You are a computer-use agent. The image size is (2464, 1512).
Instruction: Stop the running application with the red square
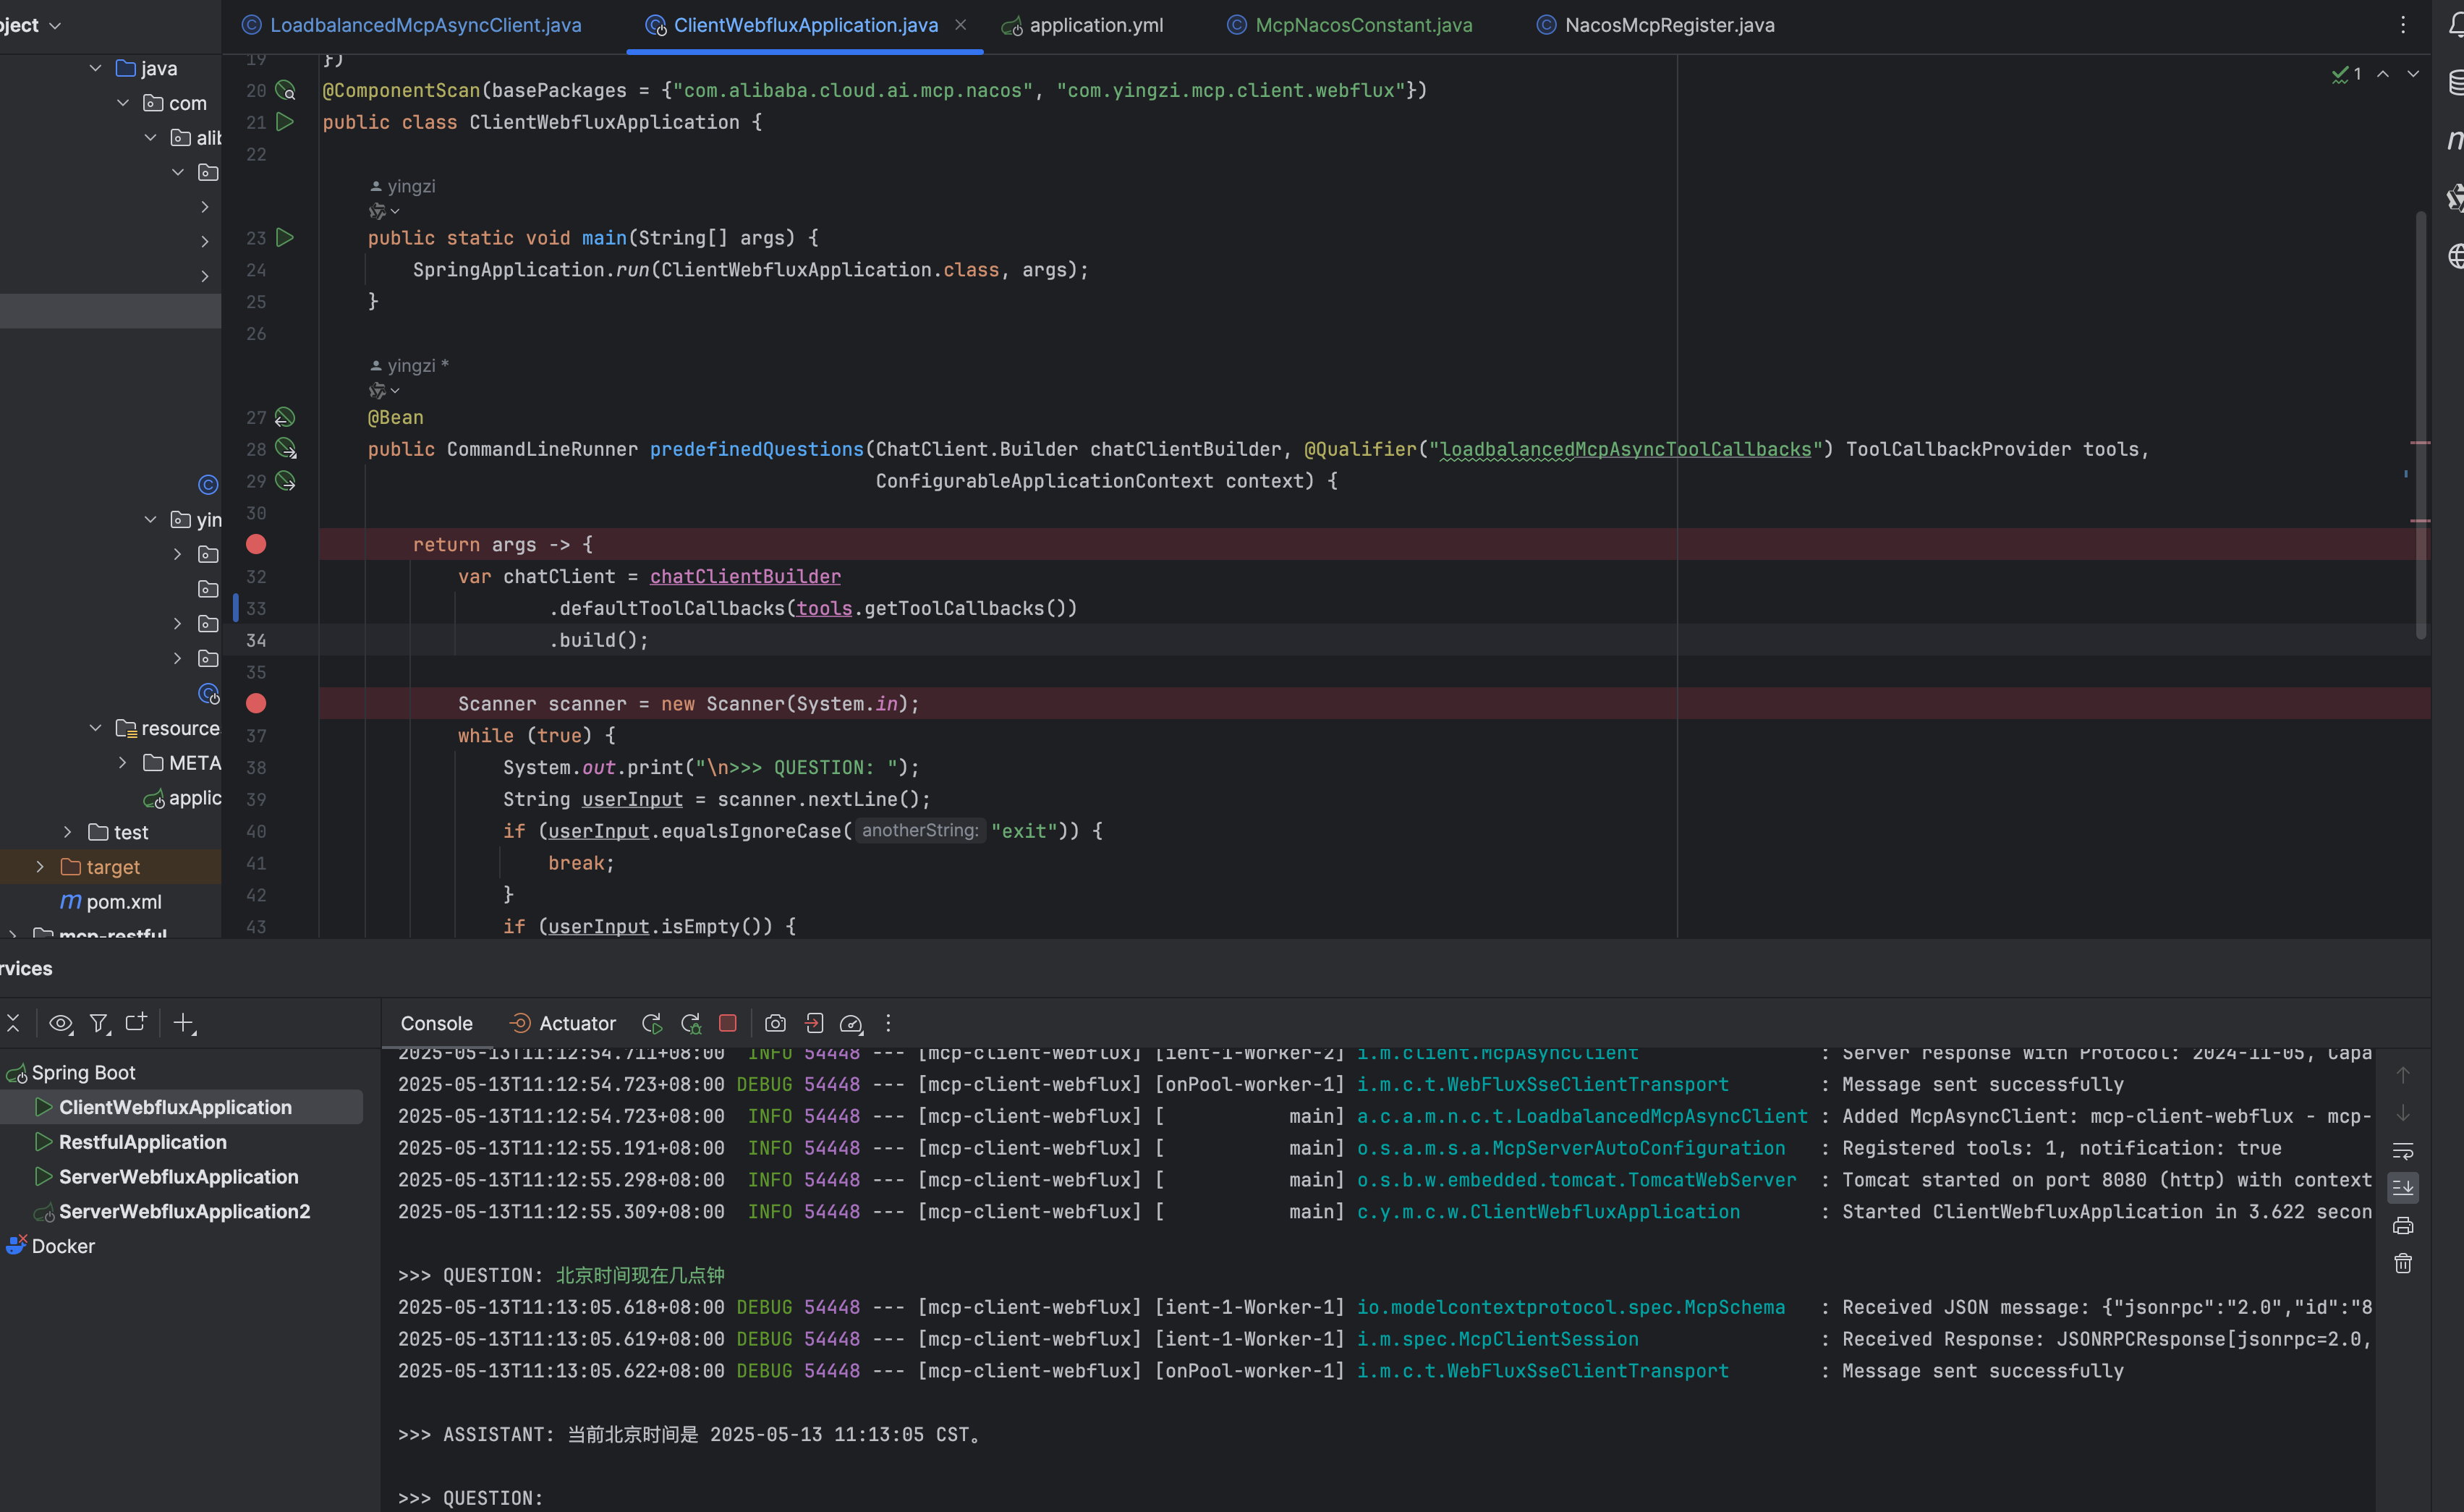(728, 1023)
